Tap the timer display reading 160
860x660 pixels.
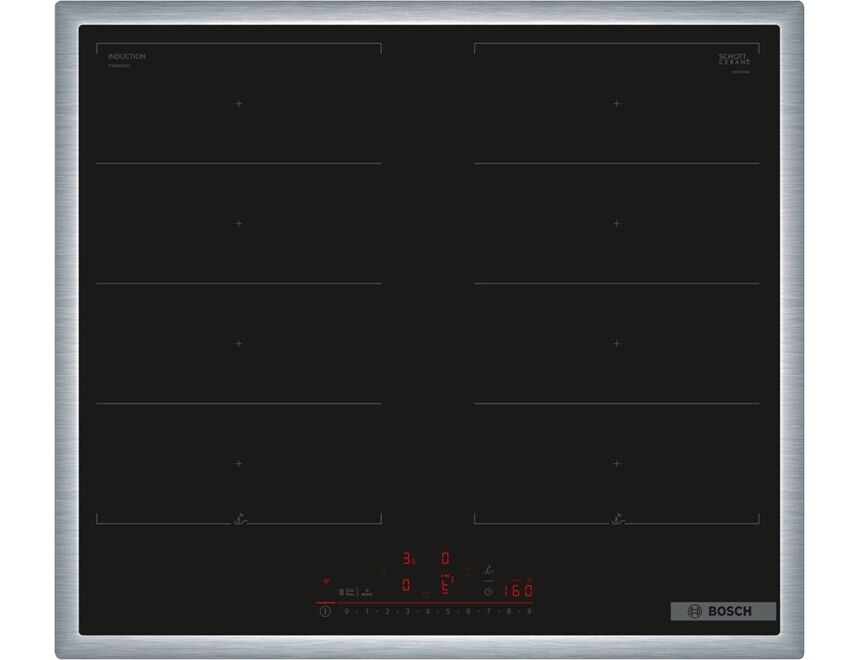click(x=518, y=590)
